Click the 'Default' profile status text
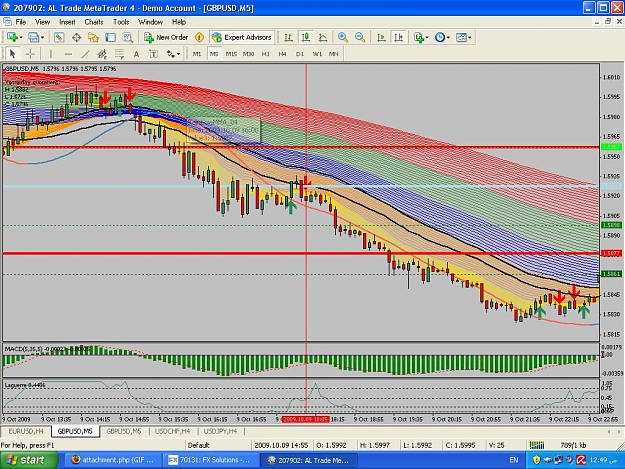625x469 pixels. (x=199, y=445)
